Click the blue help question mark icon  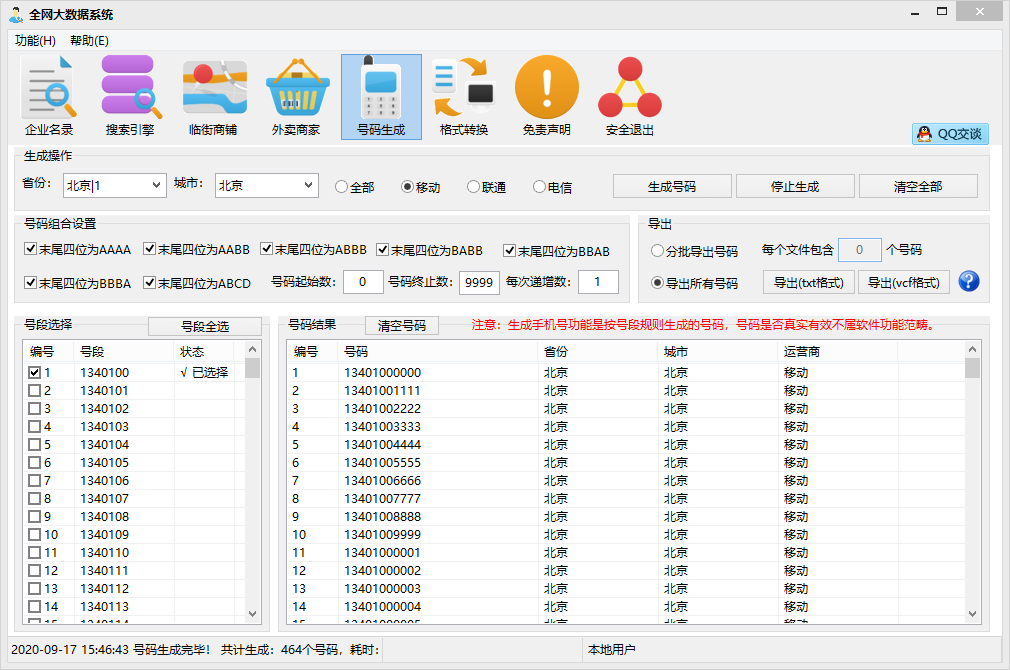[968, 281]
